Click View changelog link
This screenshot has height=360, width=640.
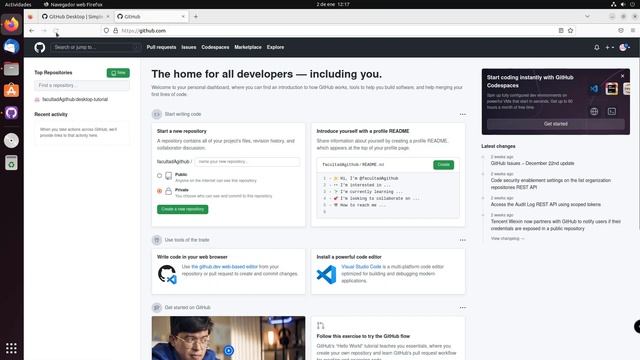tap(507, 238)
